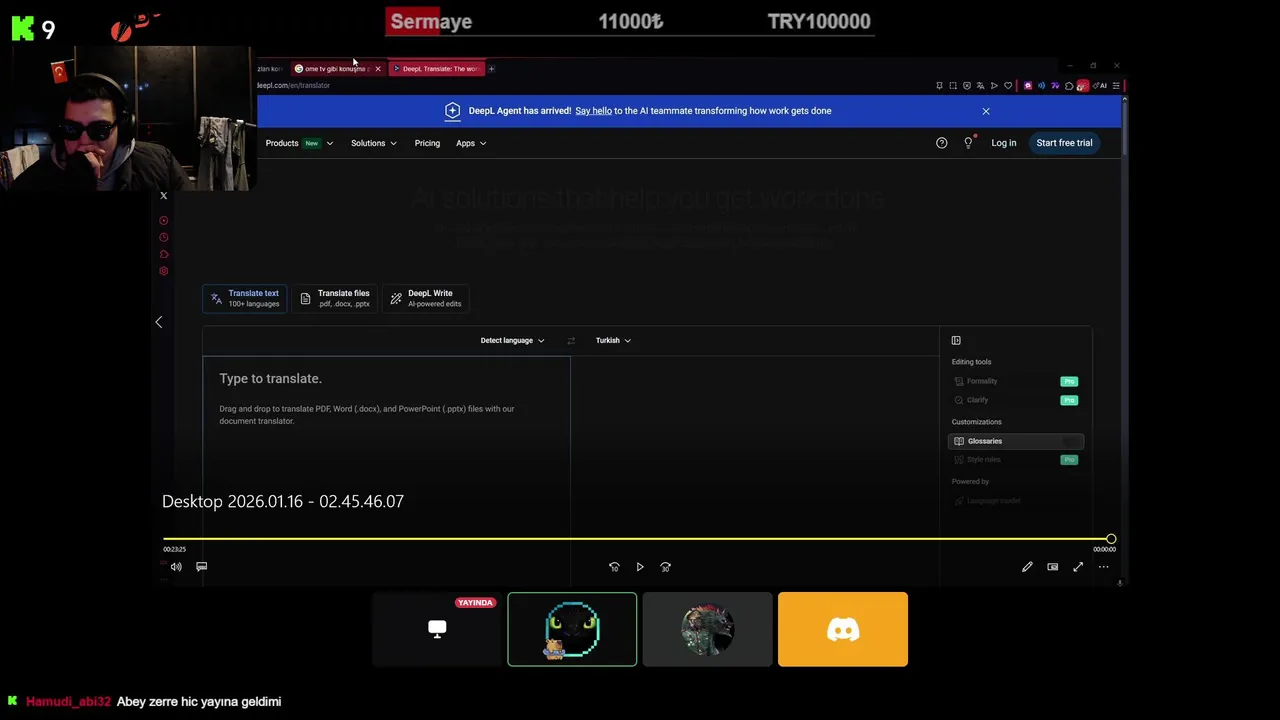Go back using the left arrow chevron
Screen dimensions: 1280x720
(158, 322)
